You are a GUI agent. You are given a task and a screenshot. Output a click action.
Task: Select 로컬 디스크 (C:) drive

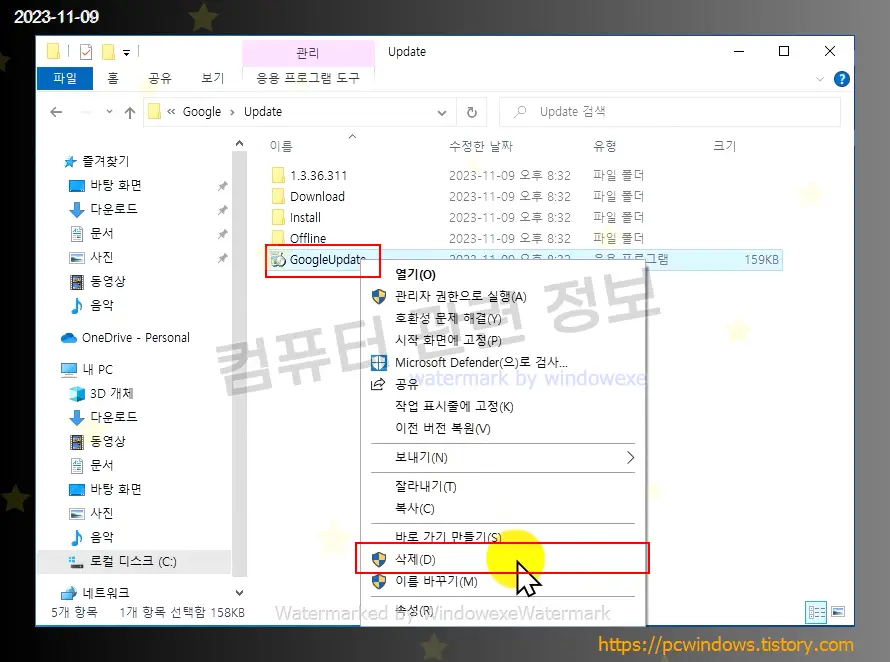click(x=133, y=562)
